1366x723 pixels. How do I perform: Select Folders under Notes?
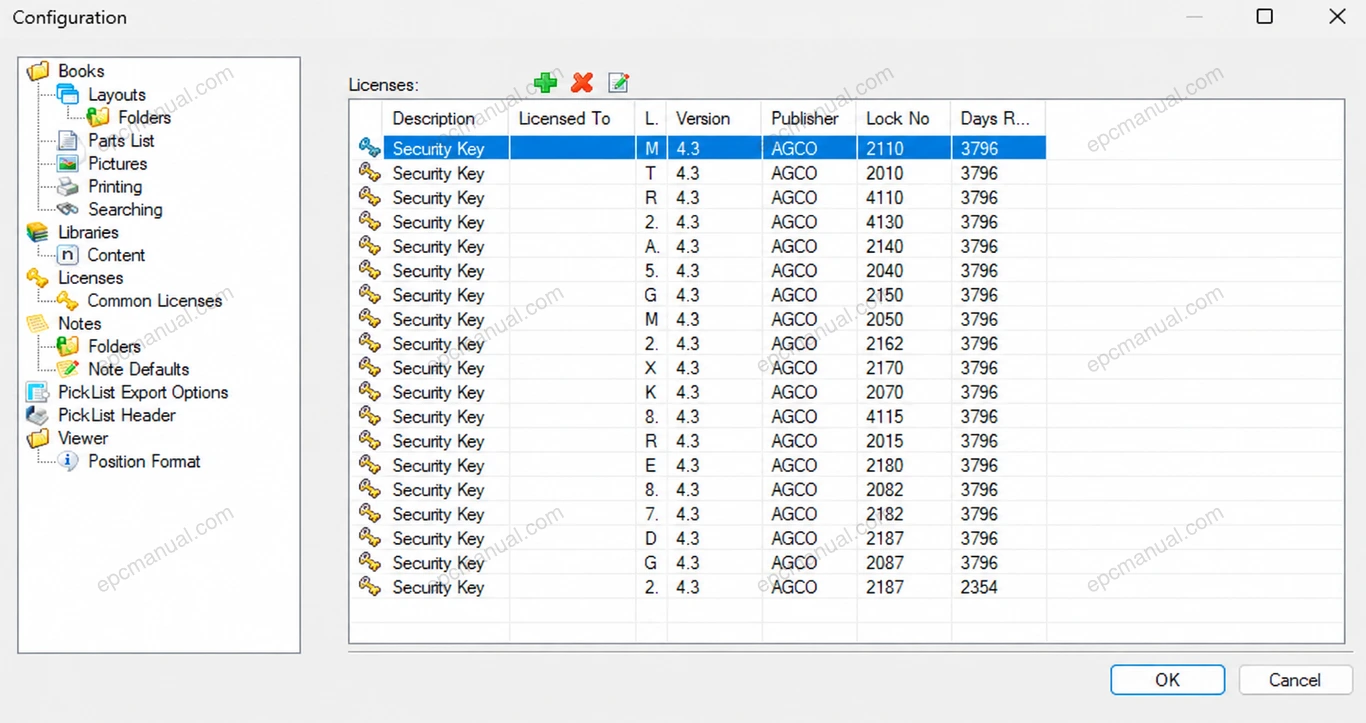pos(114,346)
